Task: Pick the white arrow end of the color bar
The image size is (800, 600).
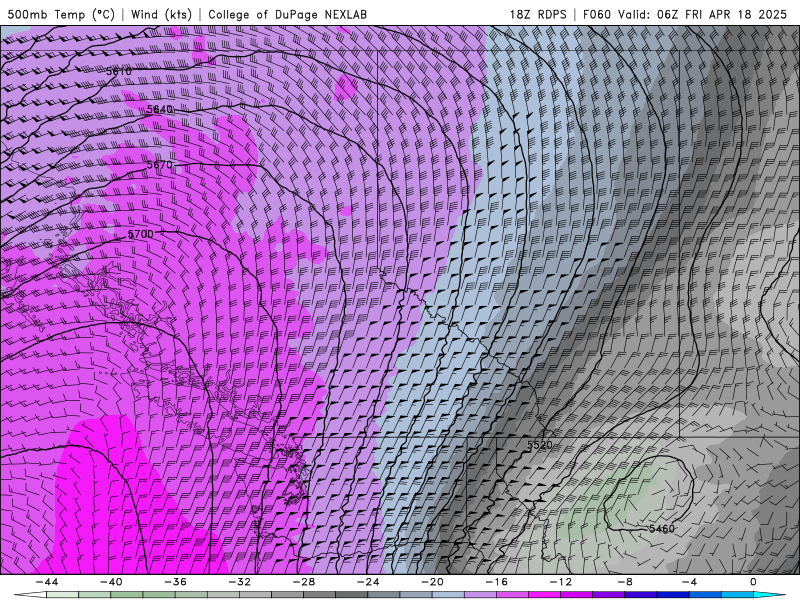Action: point(30,595)
